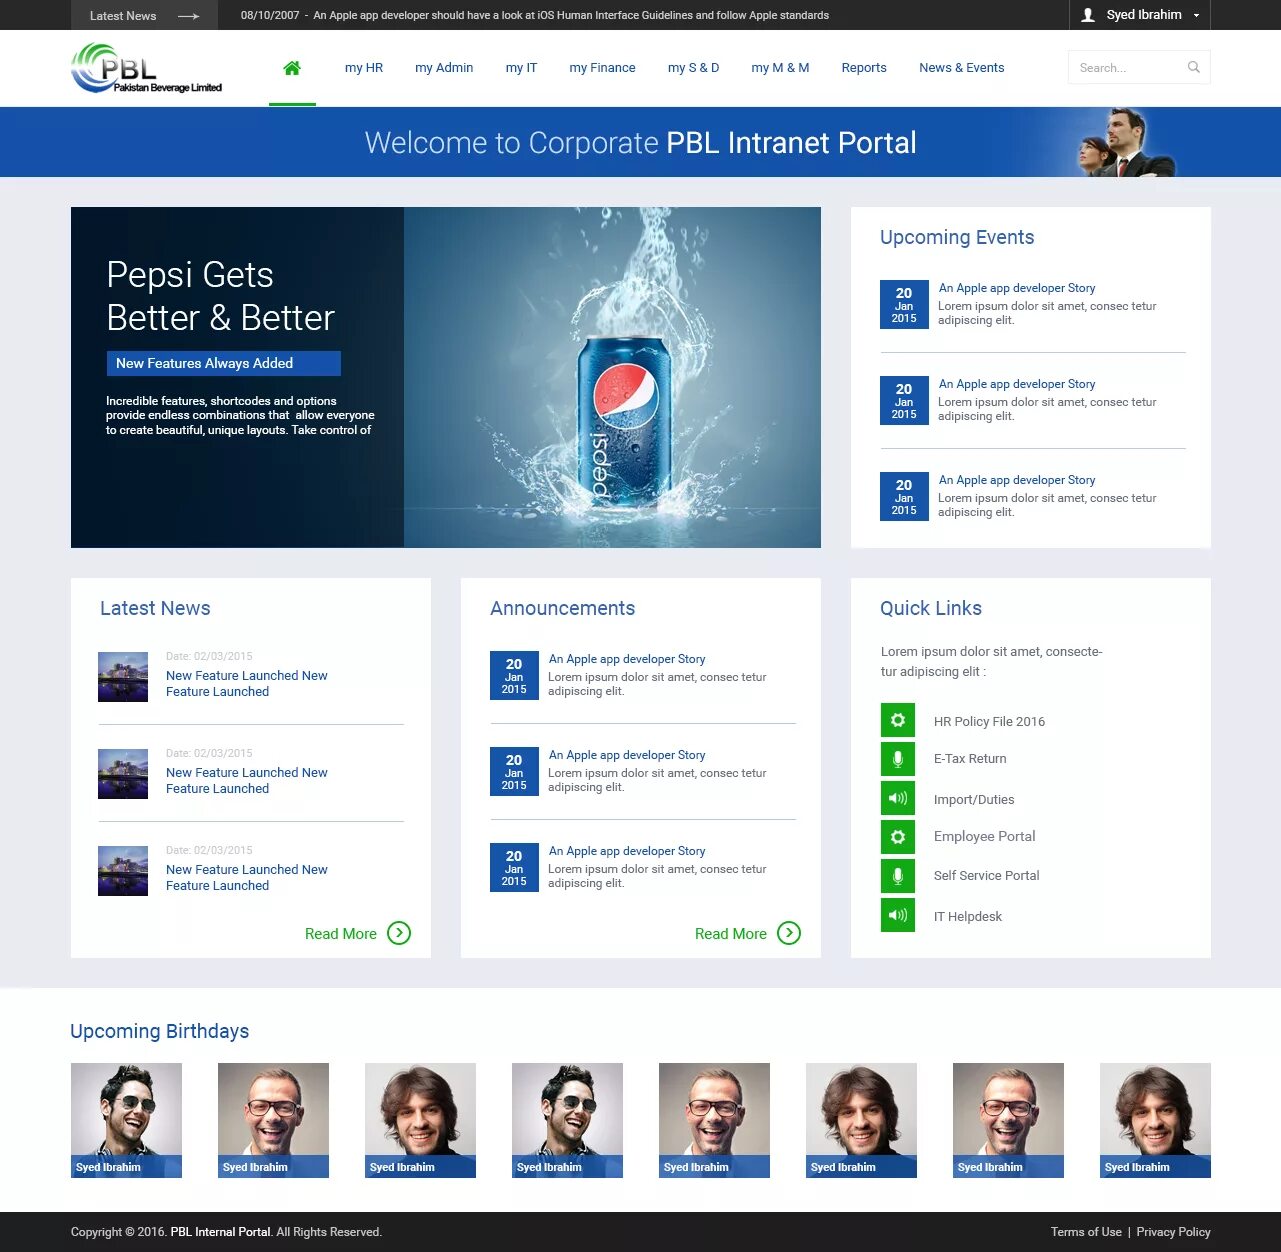Click Read More text in Announcements
This screenshot has width=1281, height=1252.
point(731,933)
